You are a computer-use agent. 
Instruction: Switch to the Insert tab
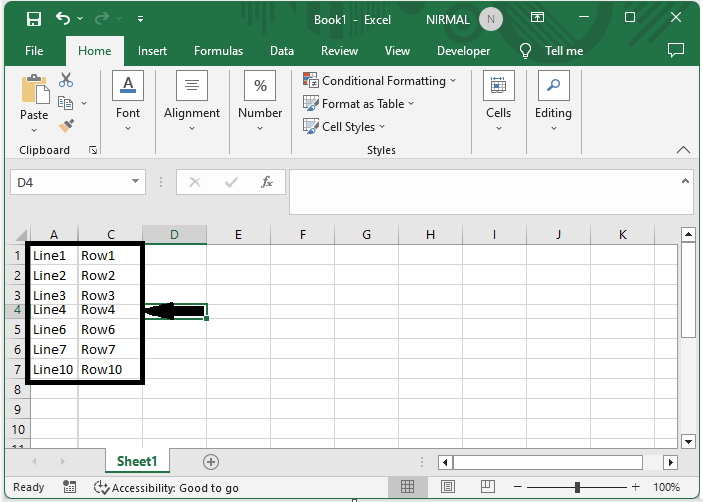point(152,51)
